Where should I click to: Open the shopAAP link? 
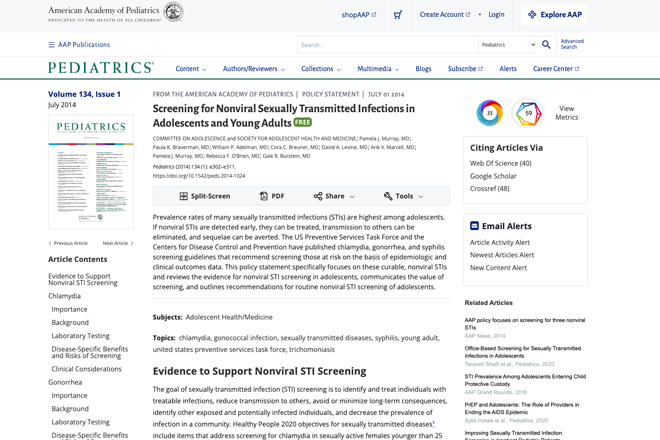tap(359, 15)
